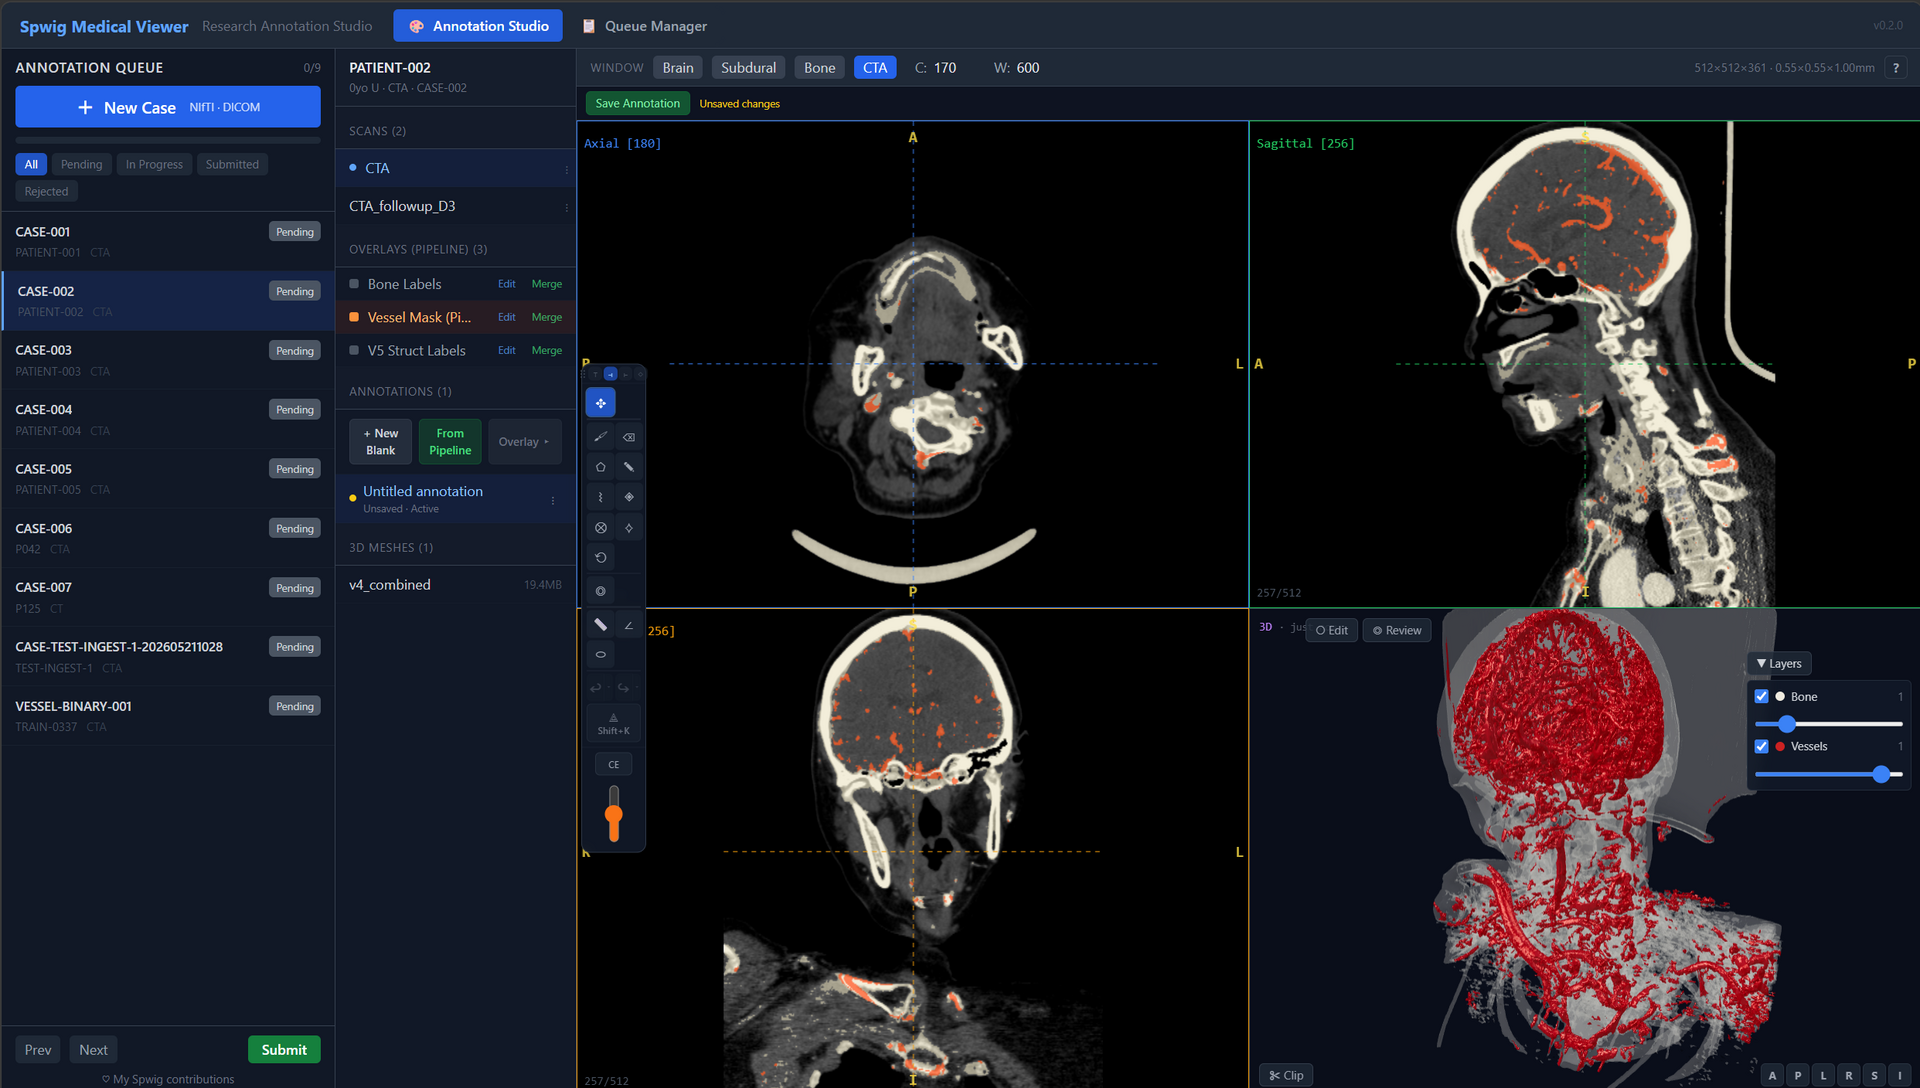This screenshot has height=1088, width=1920.
Task: Open the Overlay dropdown button
Action: click(524, 442)
